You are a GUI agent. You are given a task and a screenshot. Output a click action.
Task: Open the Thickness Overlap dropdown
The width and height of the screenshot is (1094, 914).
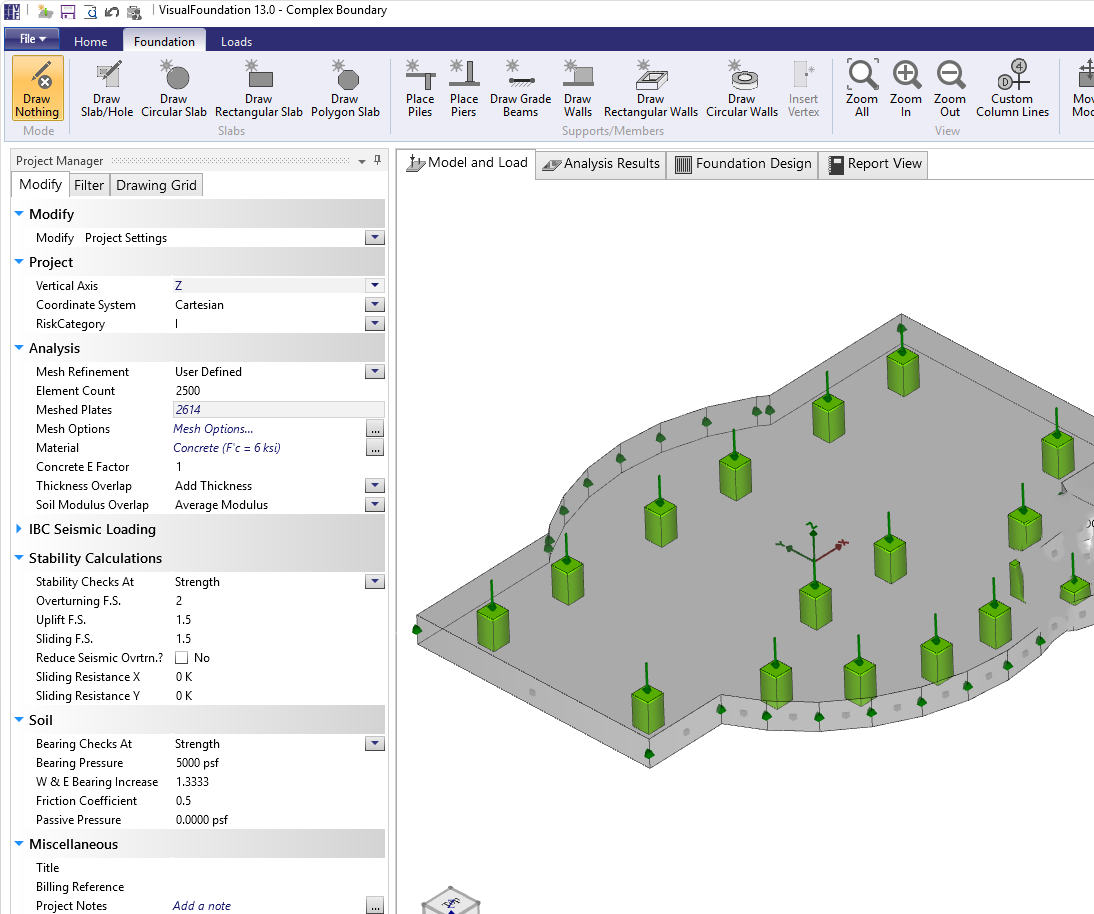(x=375, y=486)
